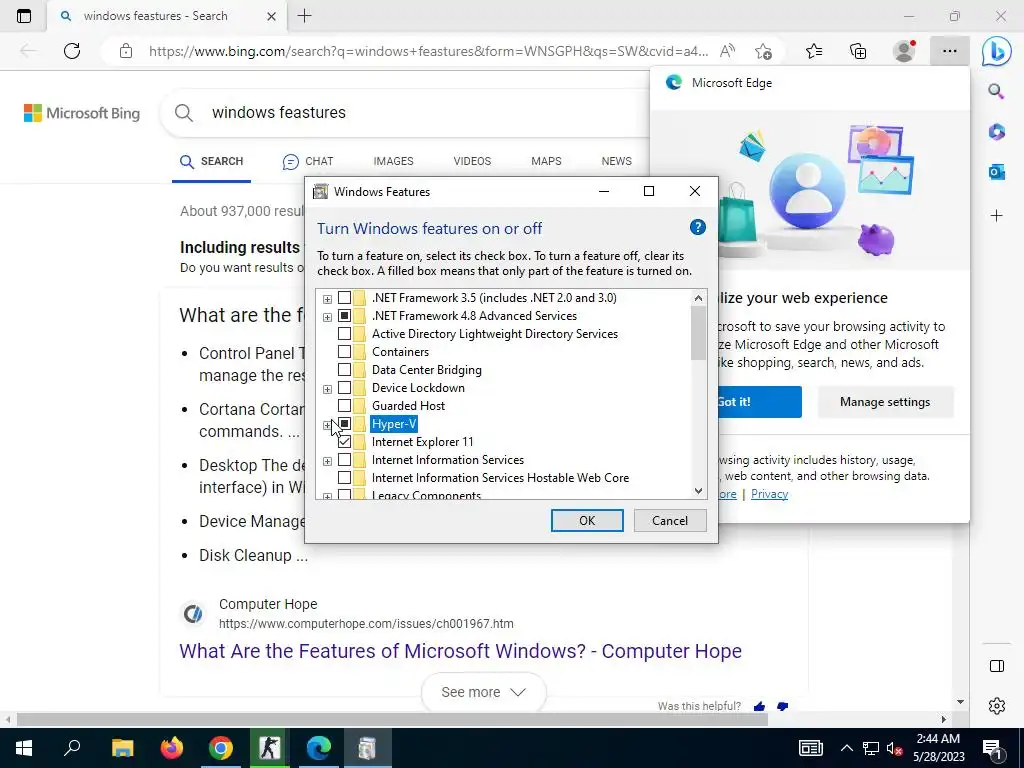1024x768 pixels.
Task: Click the read aloud icon in address bar
Action: pyautogui.click(x=727, y=51)
